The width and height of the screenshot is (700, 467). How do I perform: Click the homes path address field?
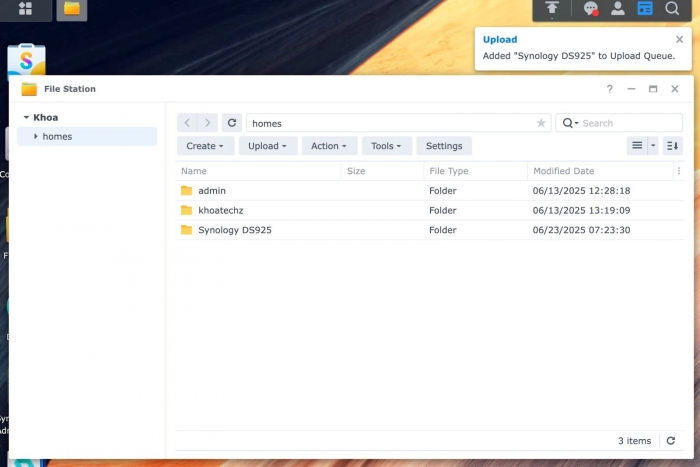(x=399, y=123)
